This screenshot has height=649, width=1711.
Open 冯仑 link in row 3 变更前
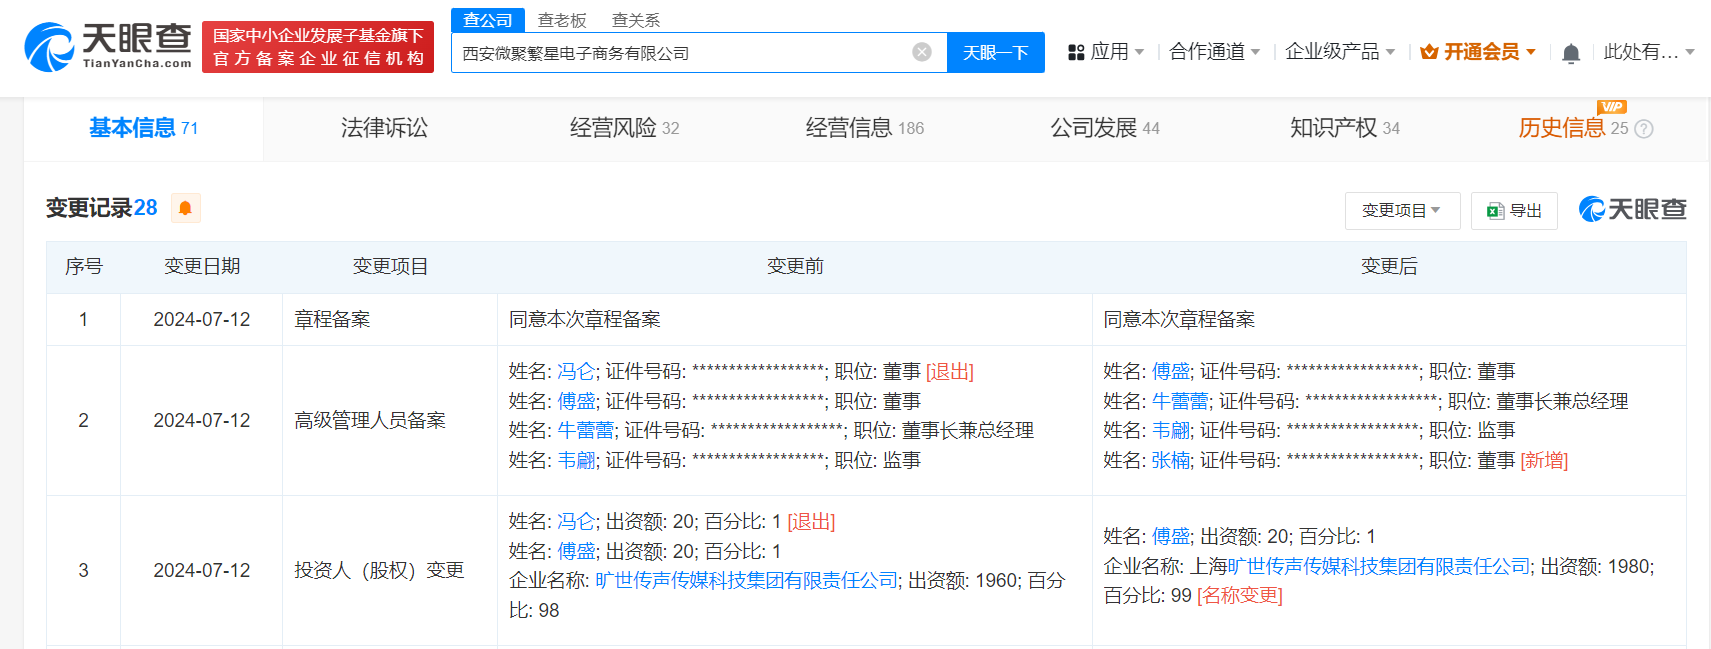click(576, 522)
